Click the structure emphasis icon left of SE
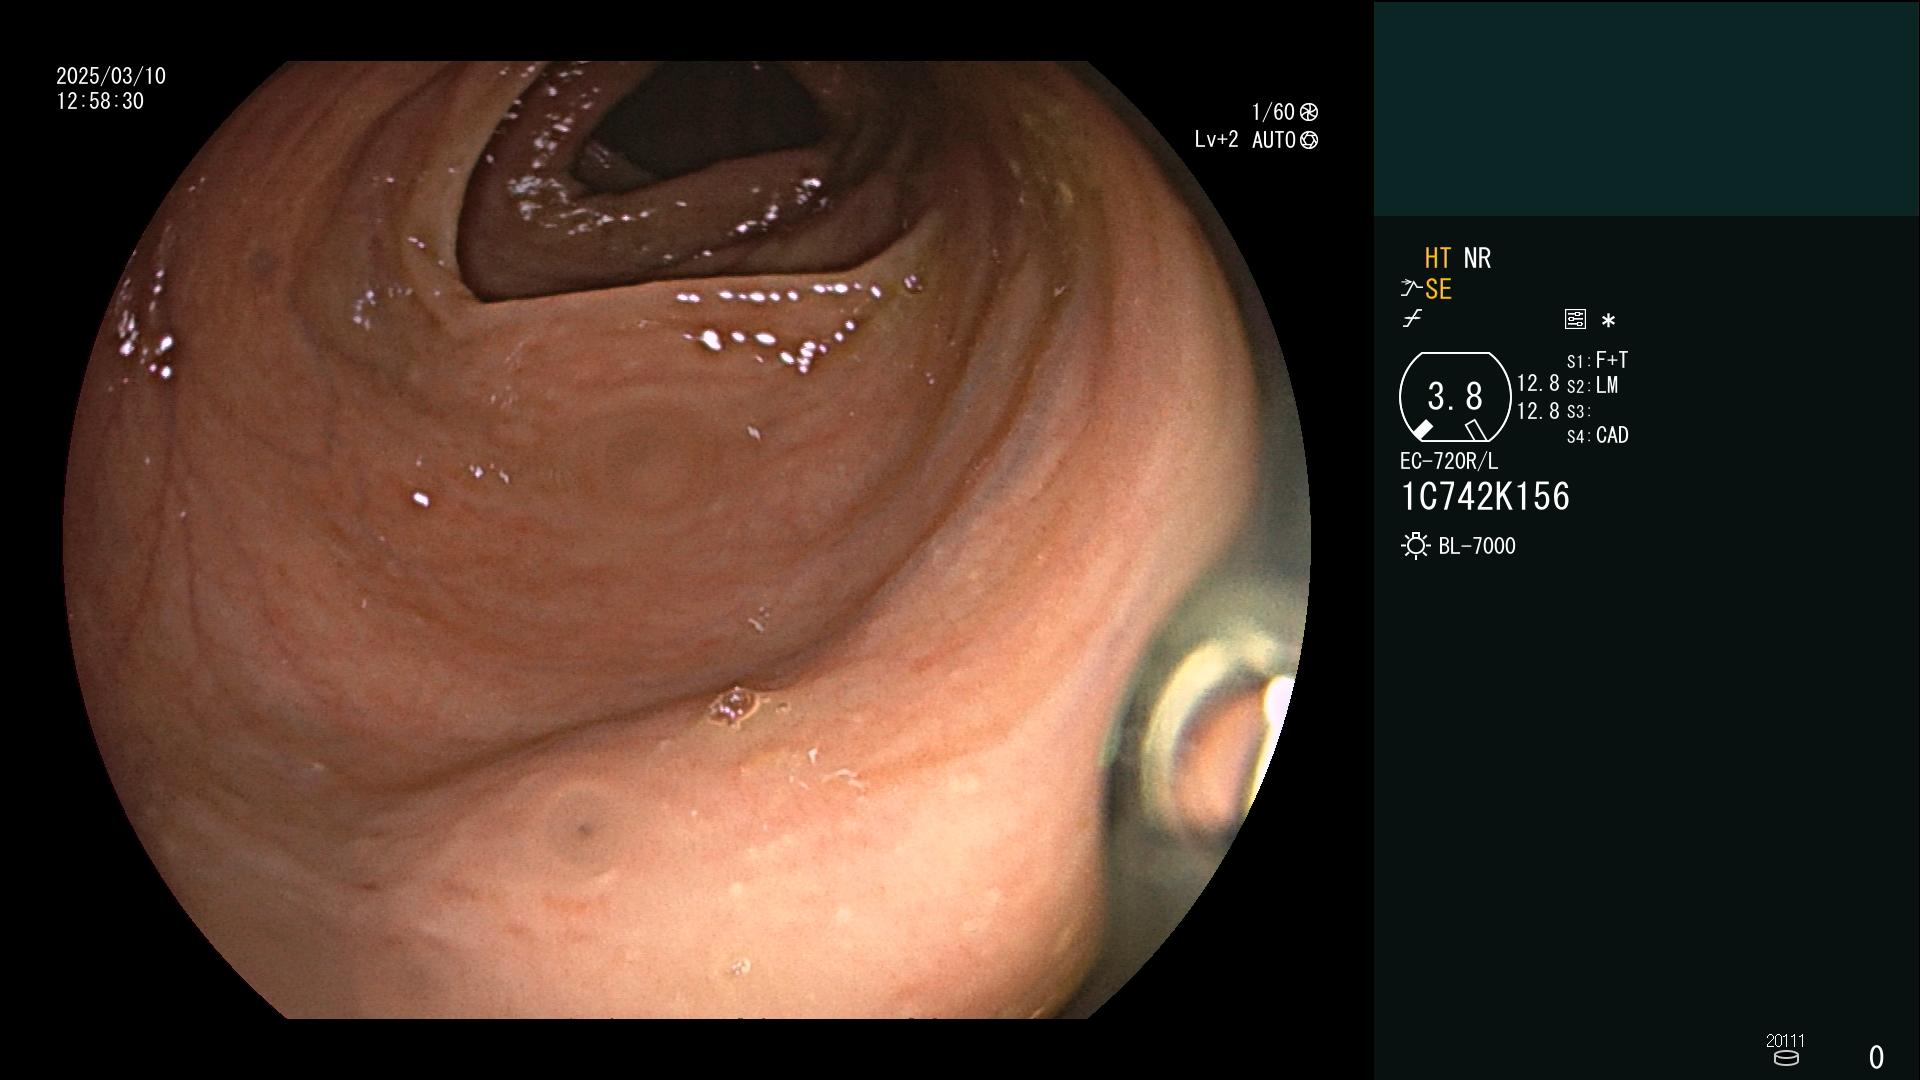This screenshot has width=1920, height=1080. [1411, 289]
